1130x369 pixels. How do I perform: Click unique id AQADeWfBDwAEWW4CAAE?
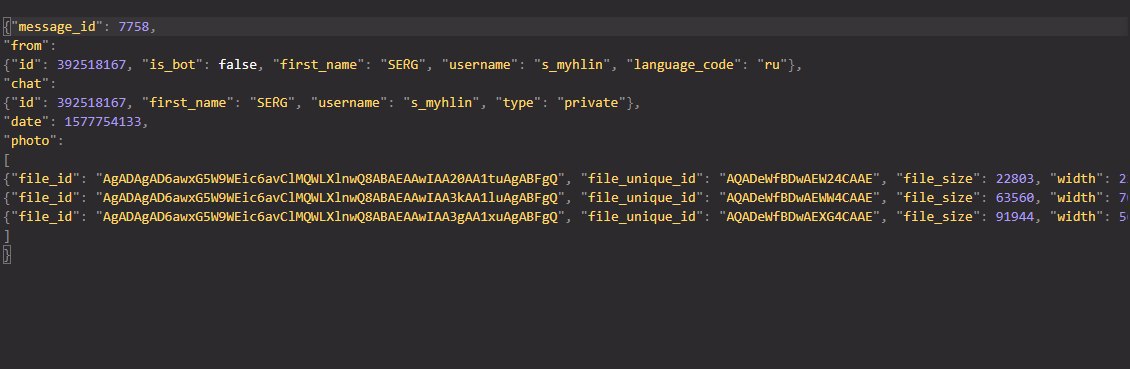[800, 197]
